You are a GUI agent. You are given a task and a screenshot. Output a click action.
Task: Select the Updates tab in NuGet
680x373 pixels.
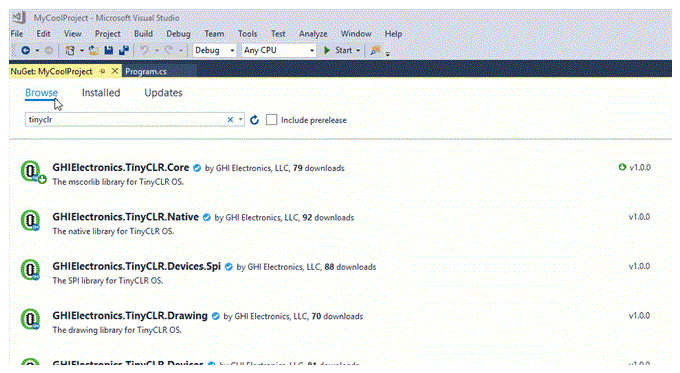click(163, 93)
